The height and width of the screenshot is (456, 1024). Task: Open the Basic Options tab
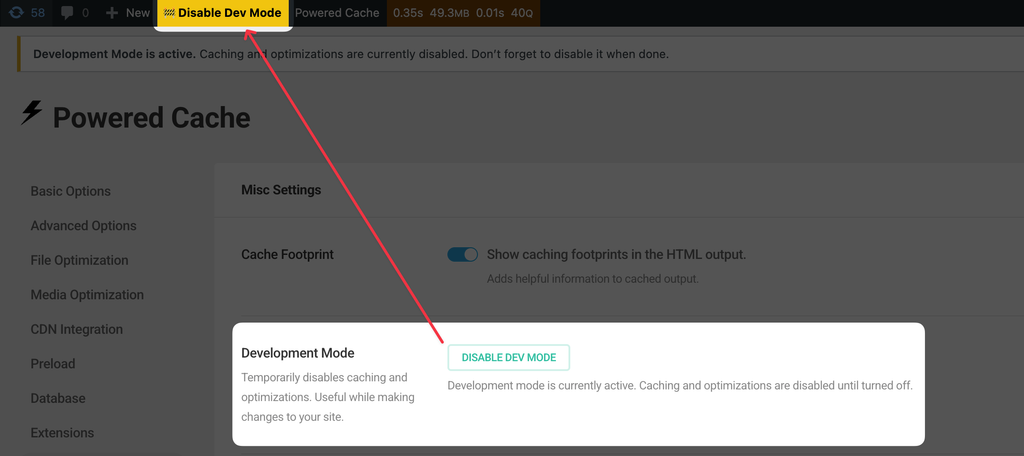71,191
